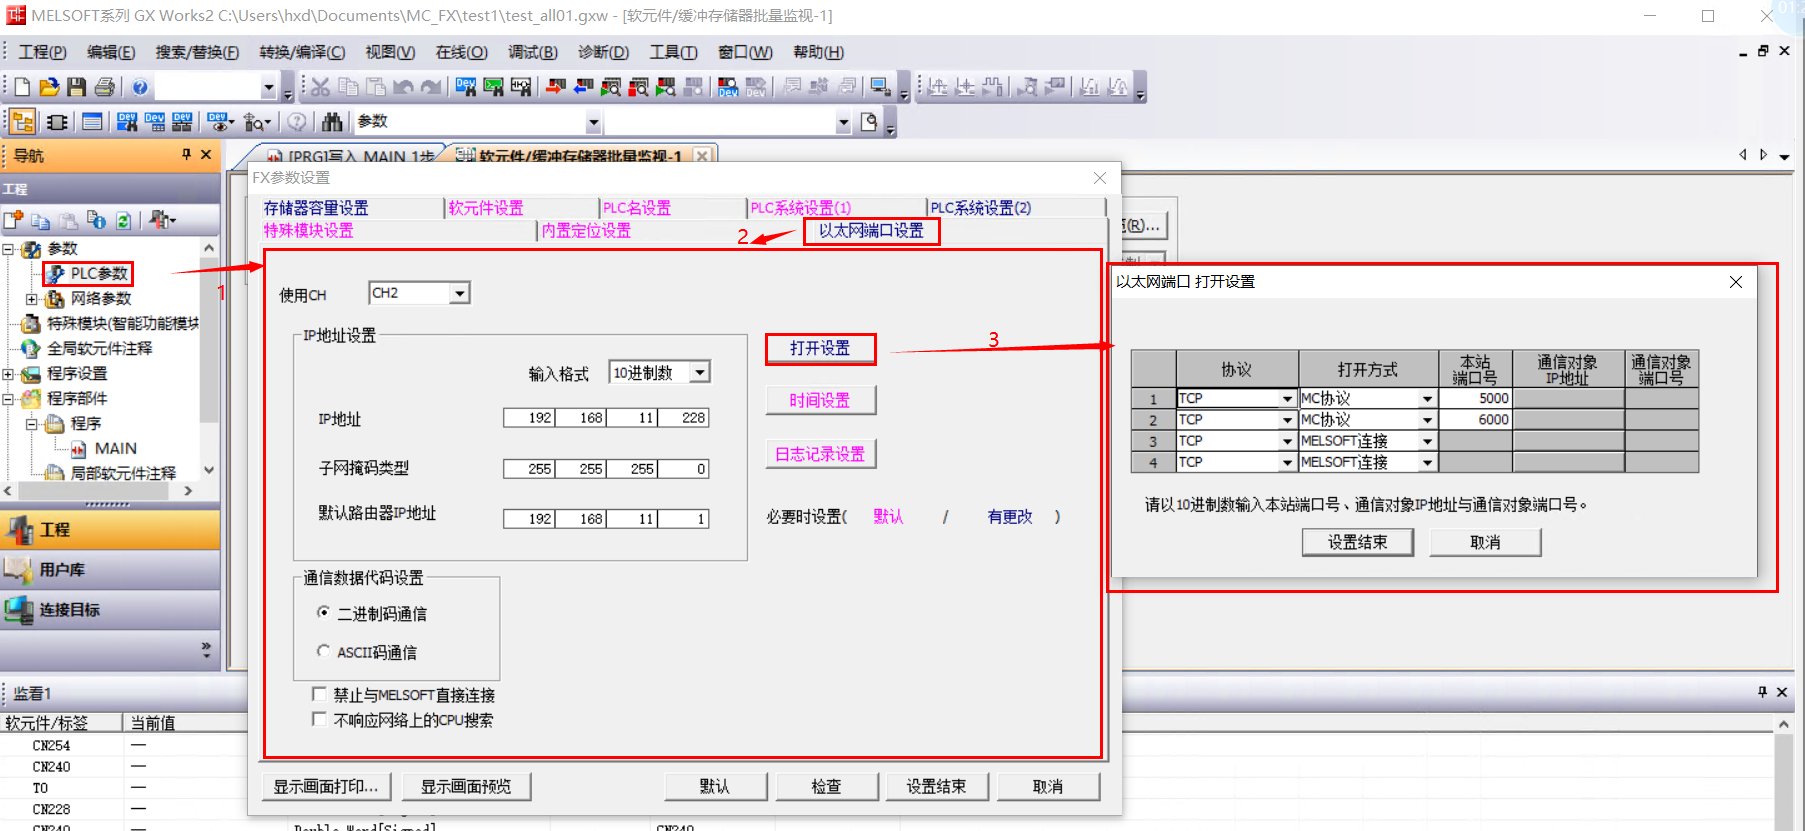Select the MAIN program in the tree
Image resolution: width=1805 pixels, height=831 pixels.
(115, 449)
